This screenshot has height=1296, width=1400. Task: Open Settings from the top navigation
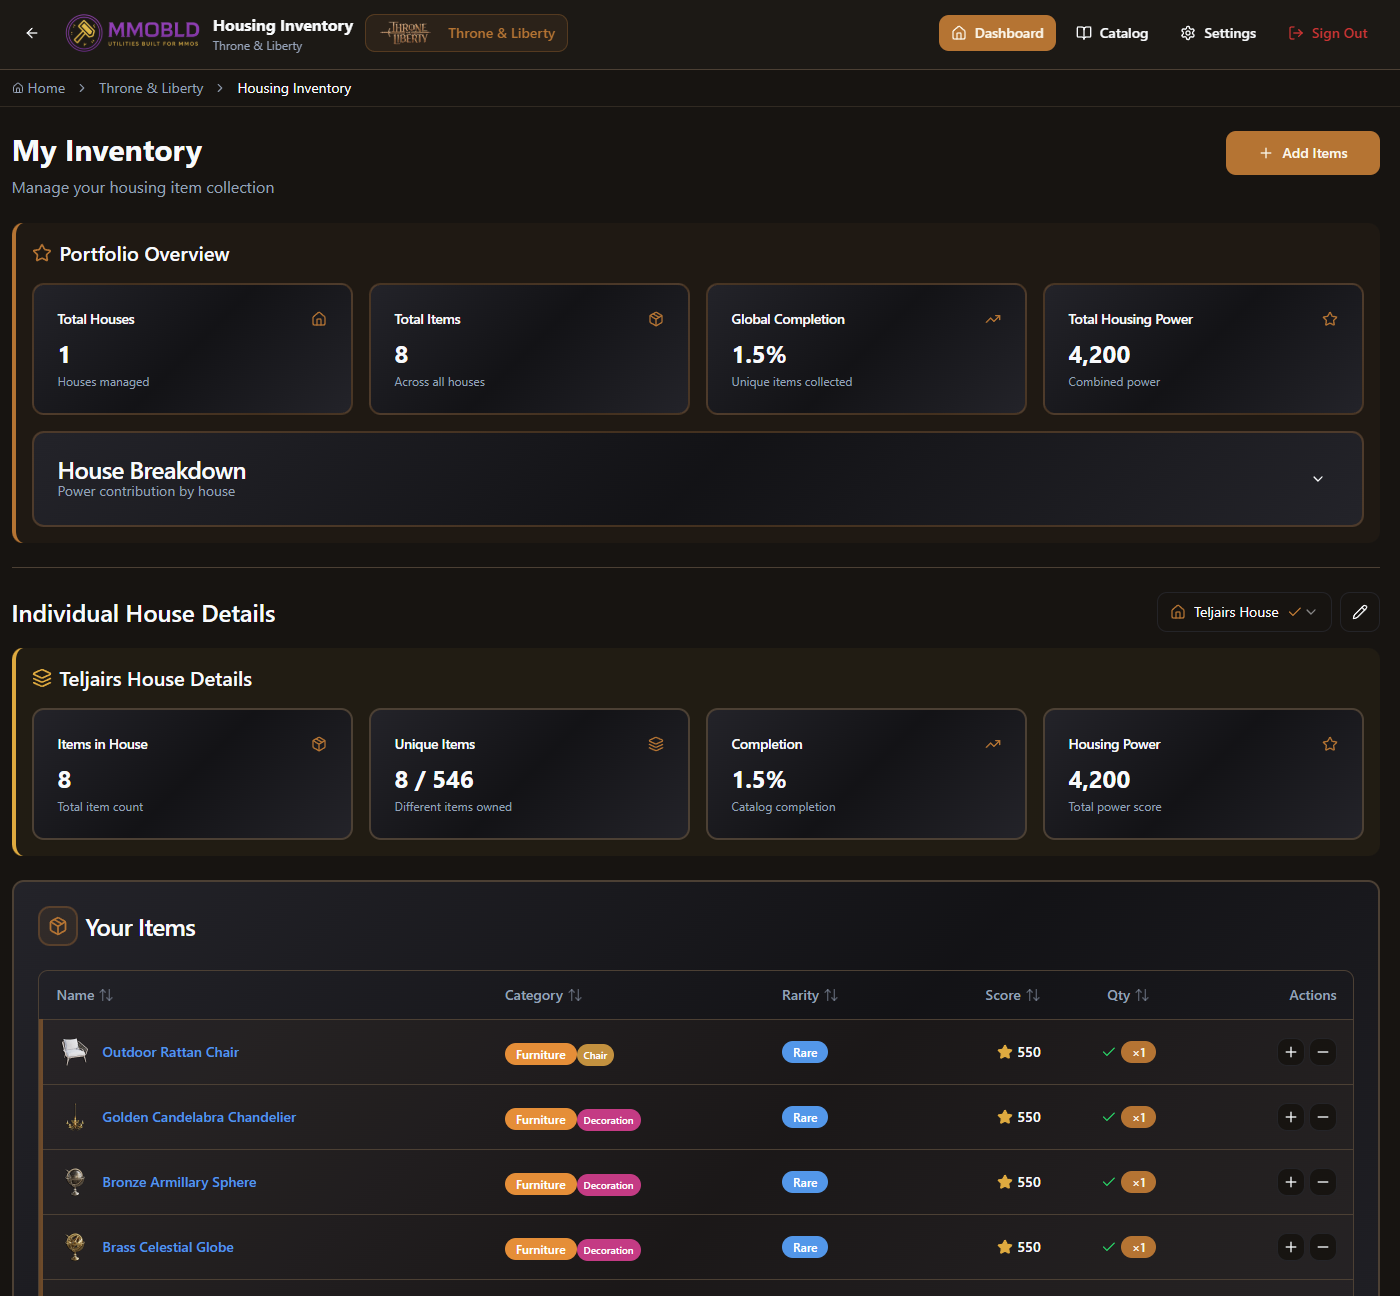[x=1218, y=33]
